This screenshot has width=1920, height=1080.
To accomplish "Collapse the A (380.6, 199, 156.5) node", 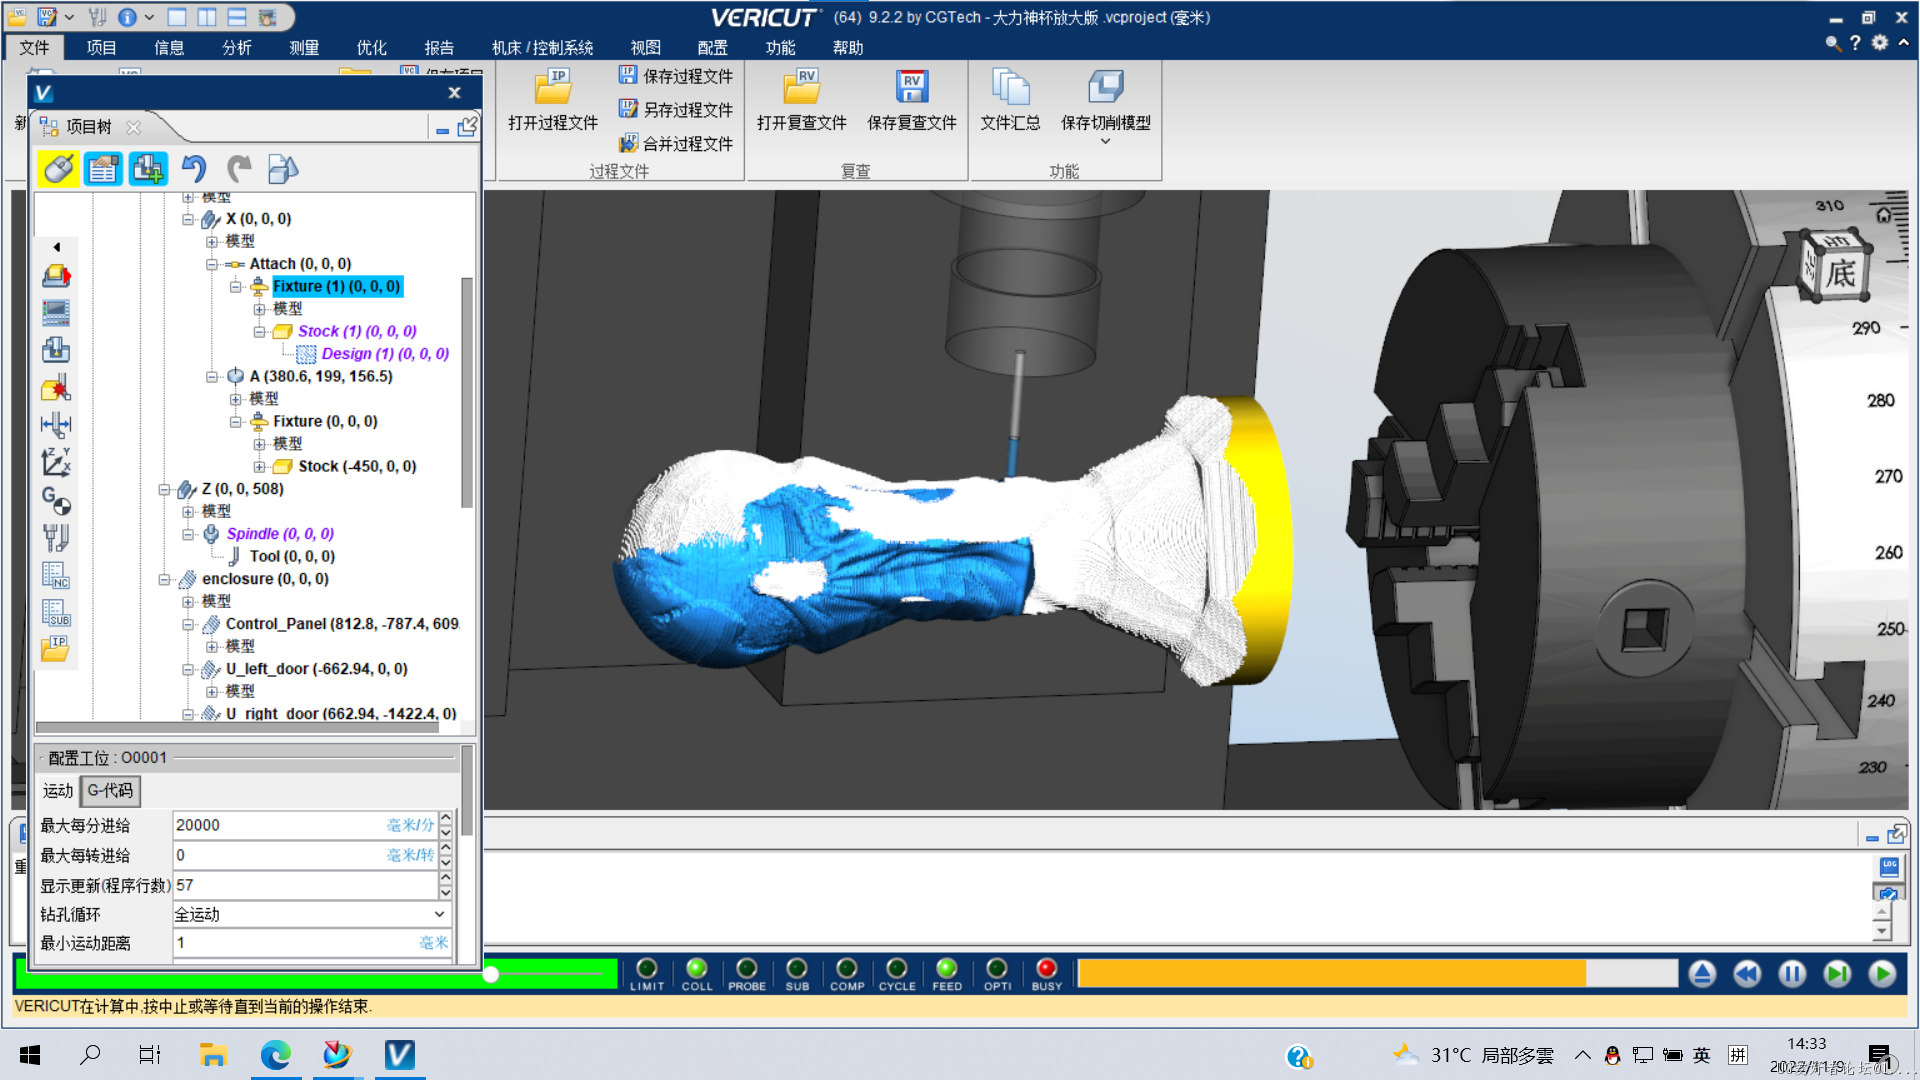I will (211, 377).
